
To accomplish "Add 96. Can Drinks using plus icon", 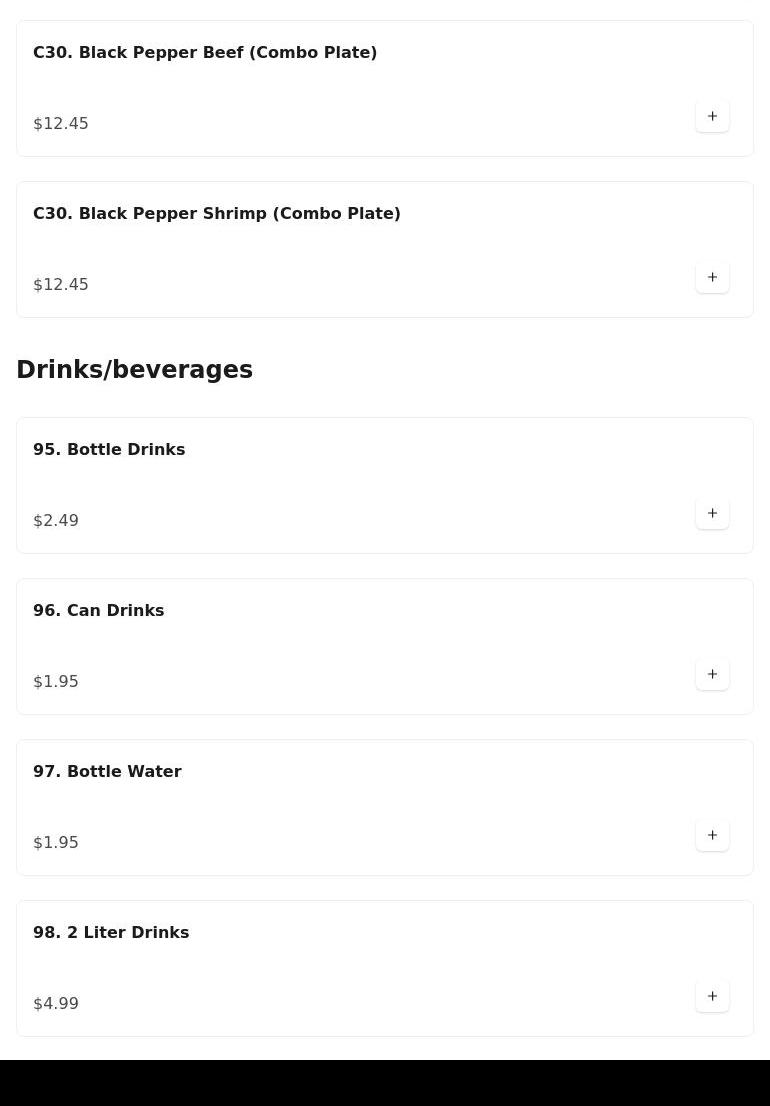I will 712,674.
